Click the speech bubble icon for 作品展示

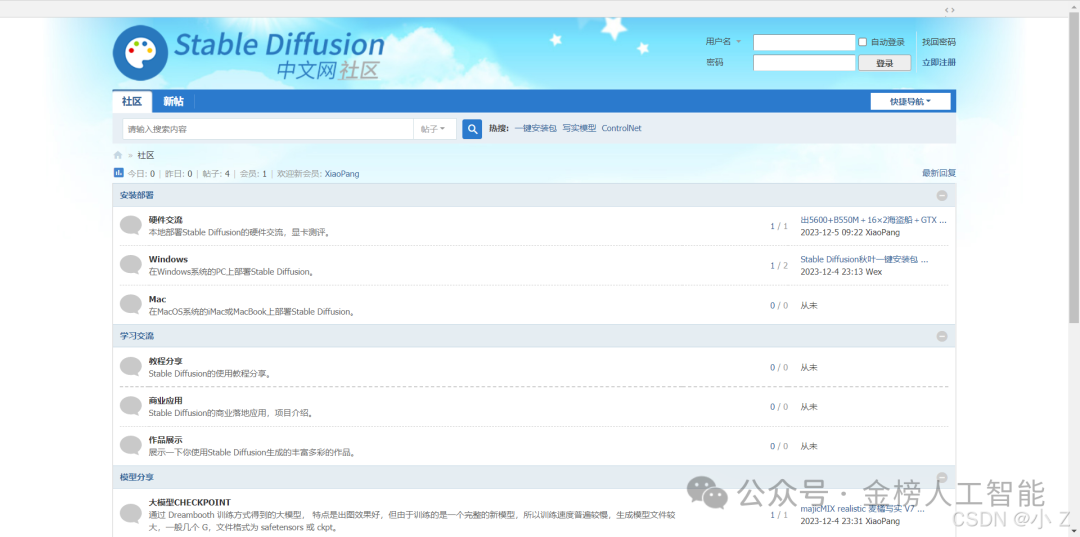tap(131, 445)
